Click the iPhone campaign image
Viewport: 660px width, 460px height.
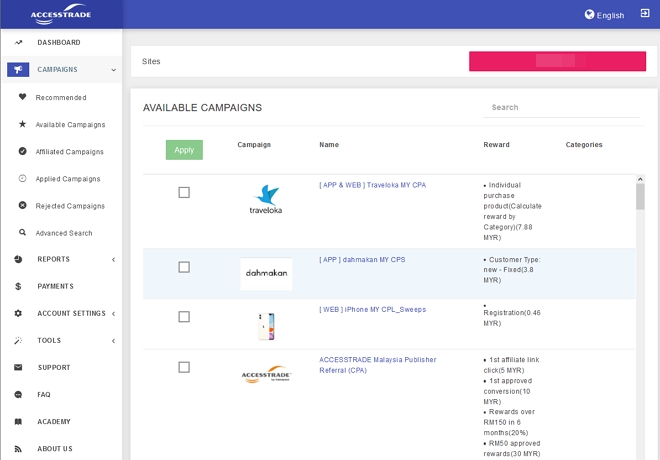(266, 326)
